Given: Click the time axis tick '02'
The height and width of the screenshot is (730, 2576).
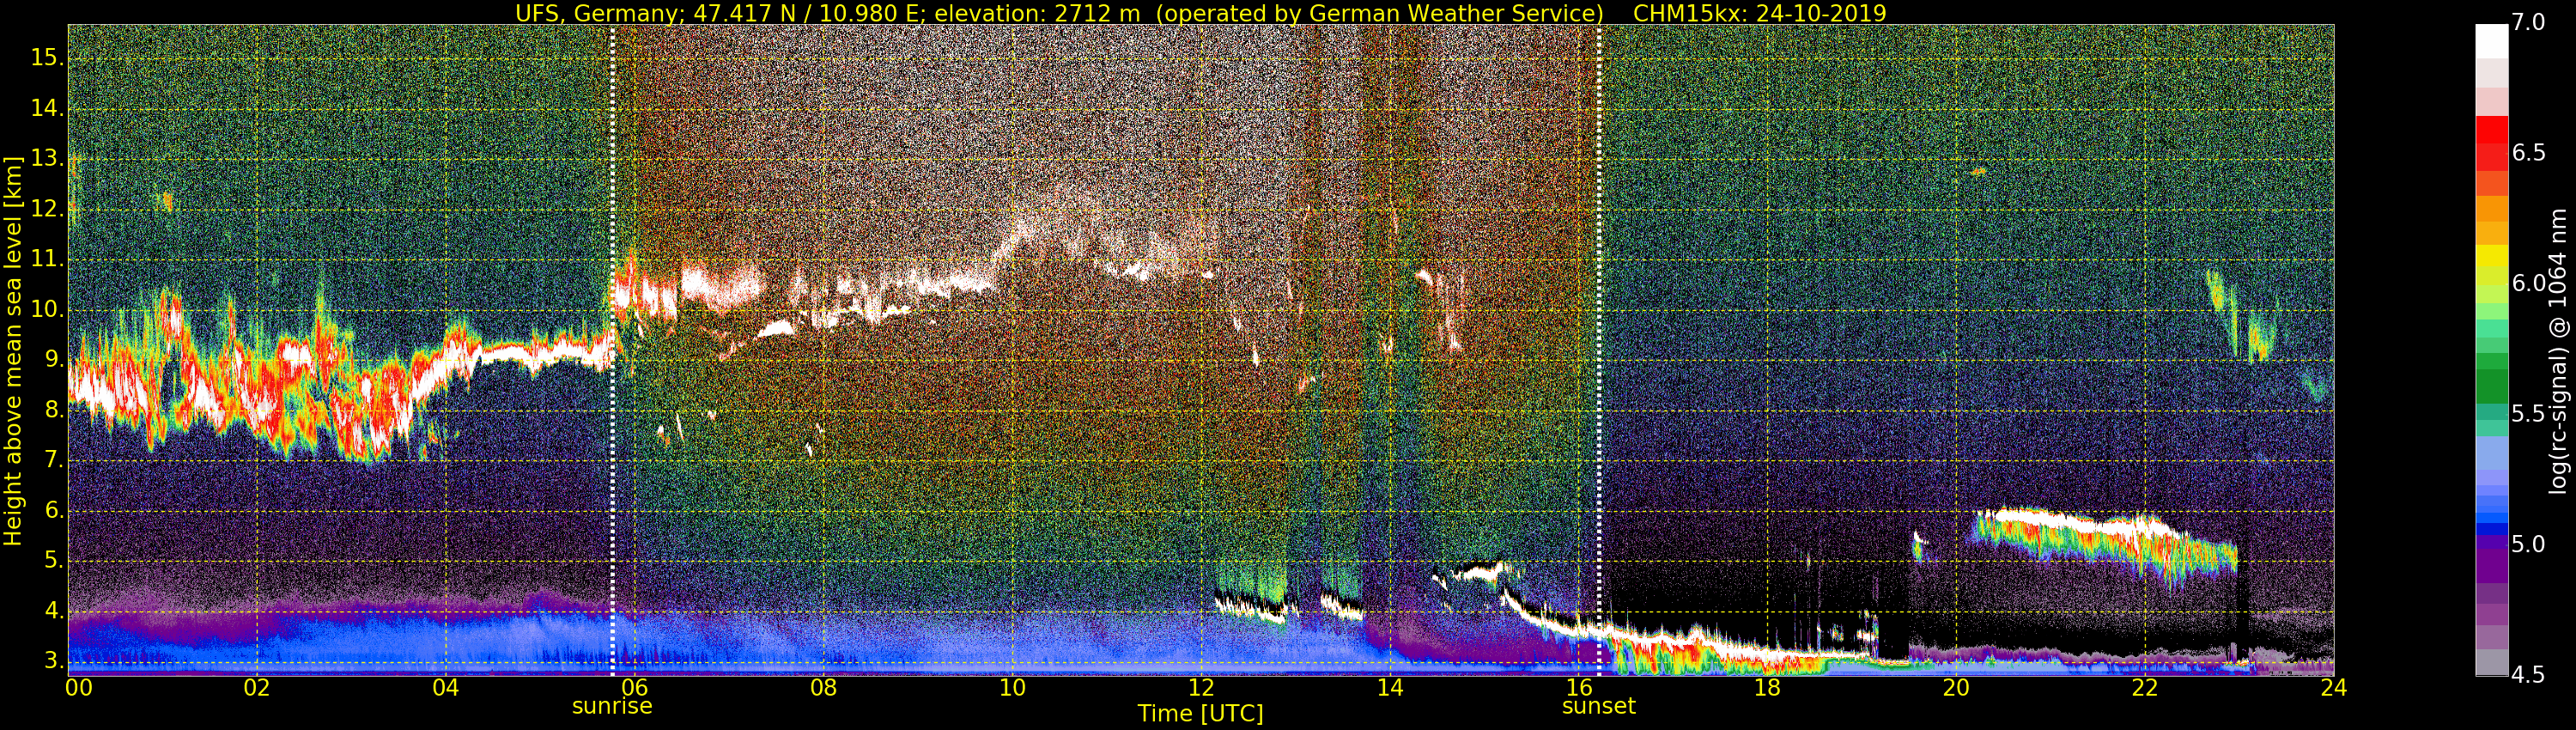Looking at the screenshot, I should [257, 688].
